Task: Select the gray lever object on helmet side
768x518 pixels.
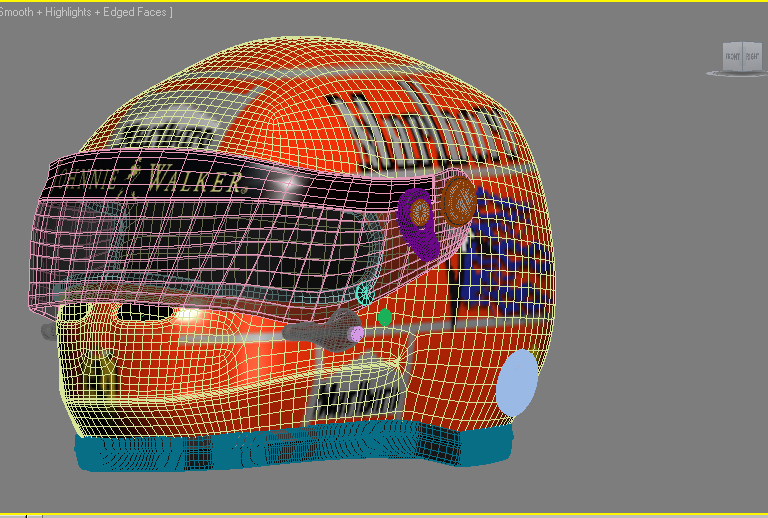Action: click(321, 331)
